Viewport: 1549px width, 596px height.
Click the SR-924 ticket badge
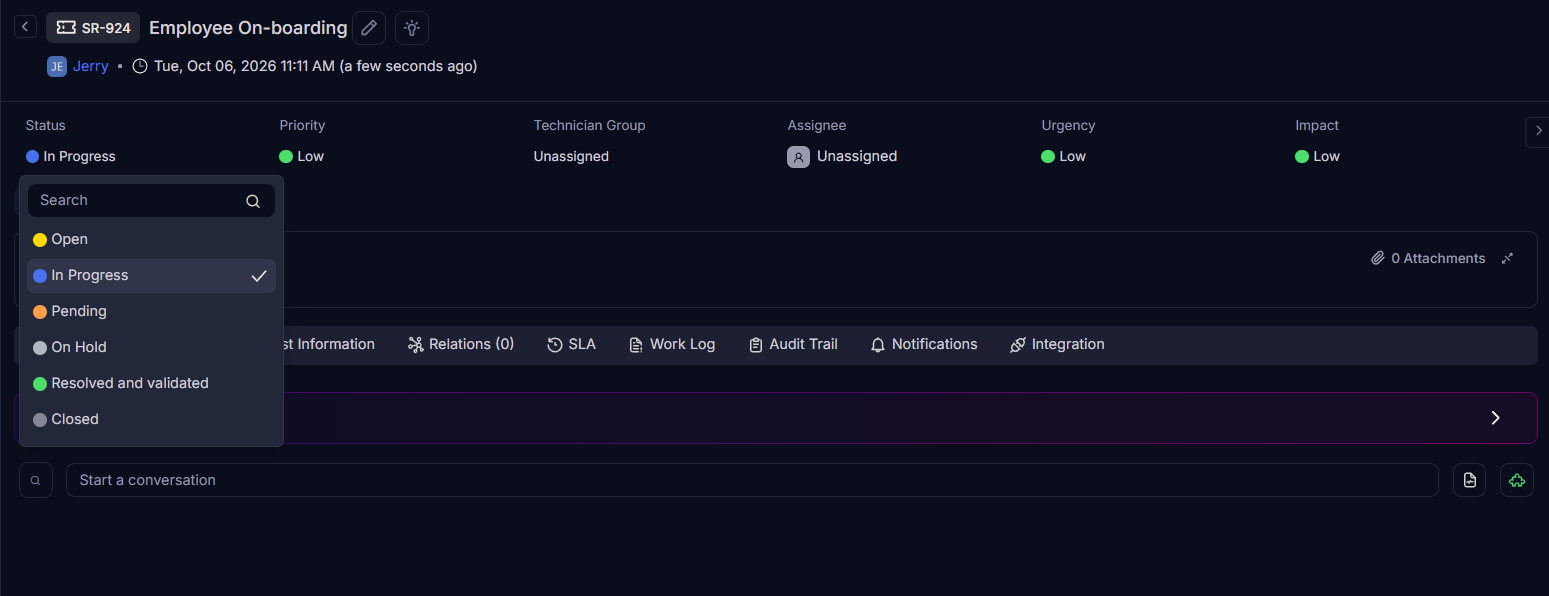click(93, 28)
